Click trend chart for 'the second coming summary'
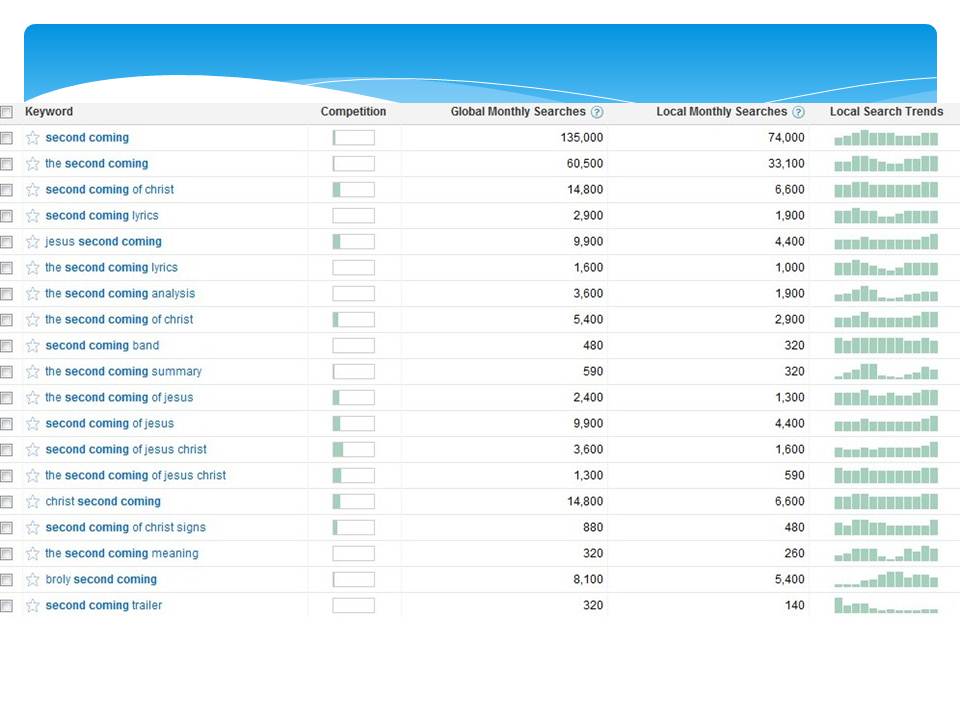Image resolution: width=960 pixels, height=720 pixels. tap(886, 372)
